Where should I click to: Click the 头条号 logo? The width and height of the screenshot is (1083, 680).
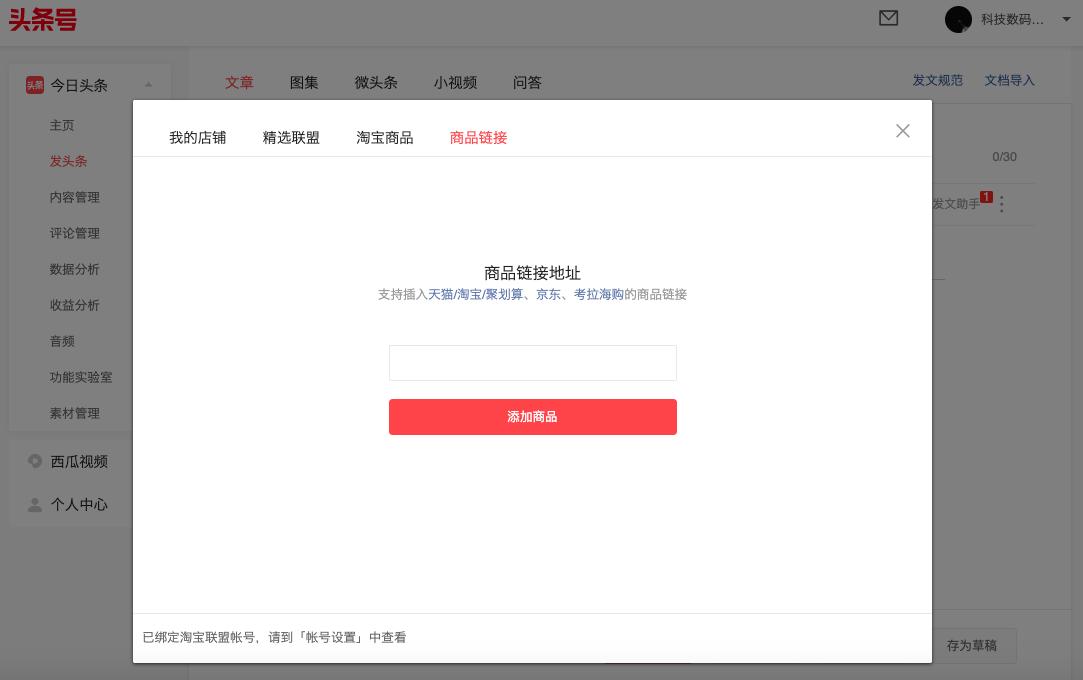tap(42, 20)
